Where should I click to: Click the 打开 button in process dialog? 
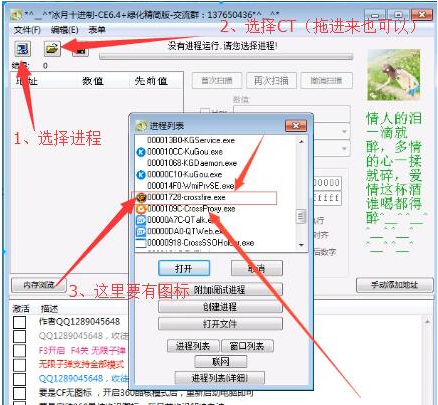point(184,268)
